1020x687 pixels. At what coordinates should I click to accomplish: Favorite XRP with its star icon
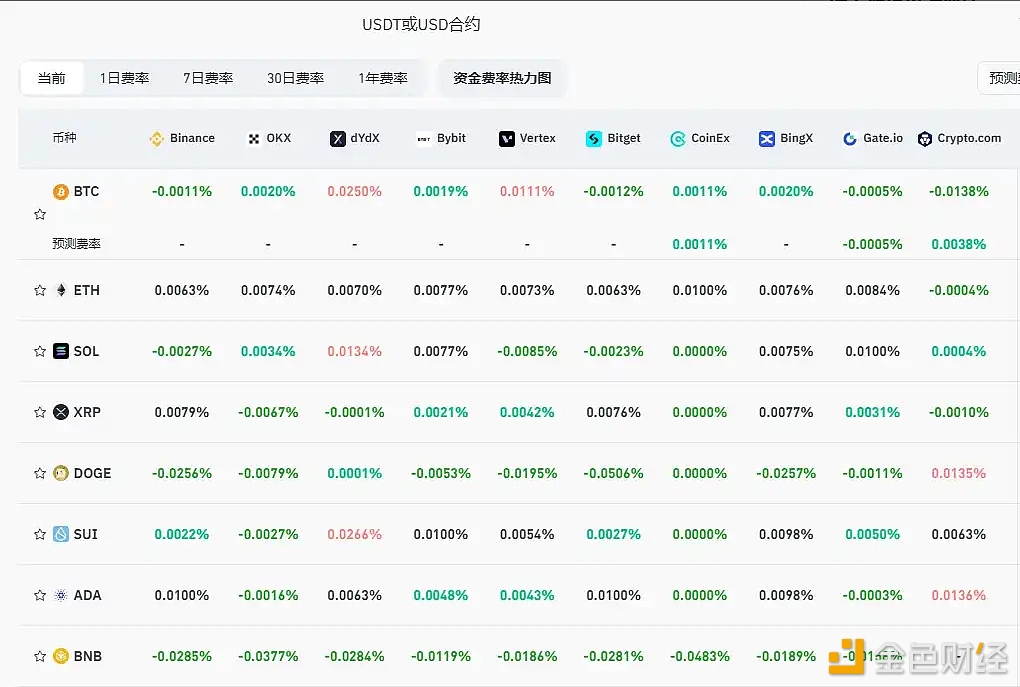point(40,412)
